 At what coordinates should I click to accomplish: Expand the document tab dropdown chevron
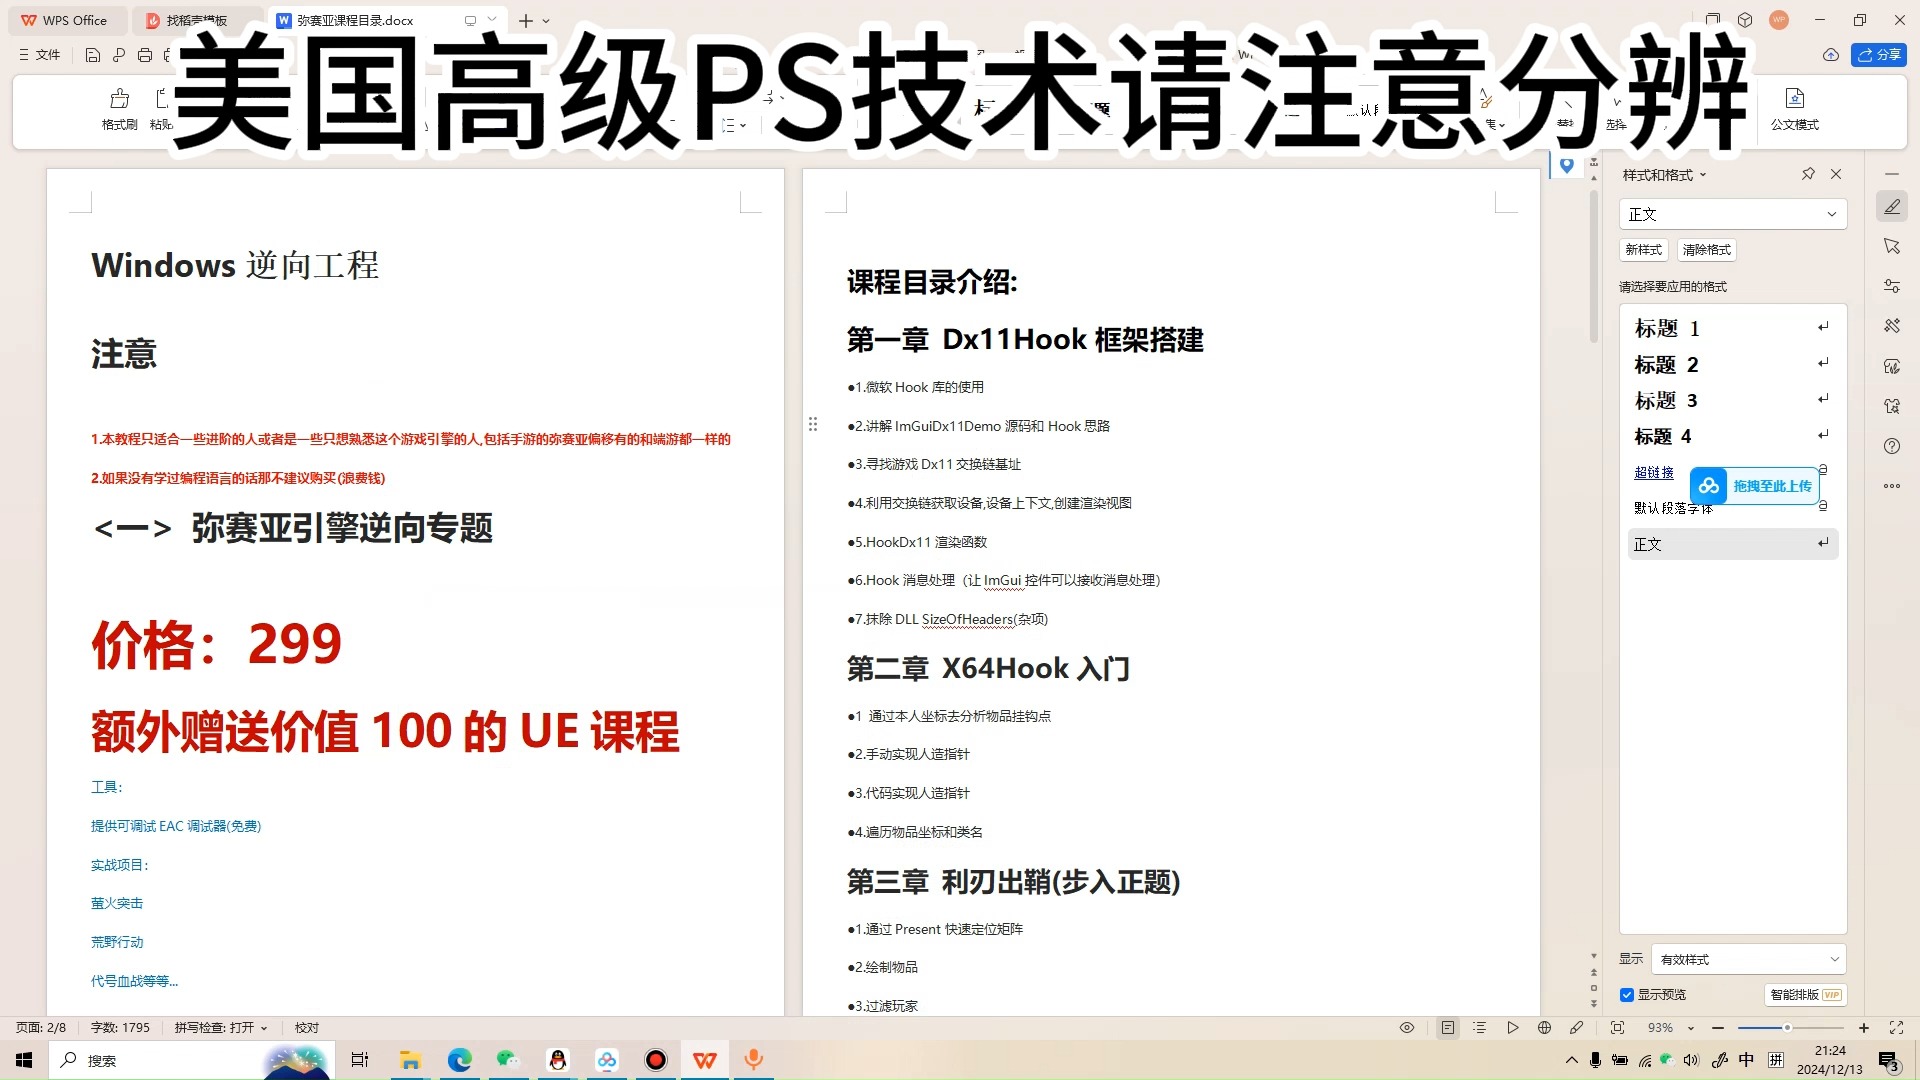(492, 20)
